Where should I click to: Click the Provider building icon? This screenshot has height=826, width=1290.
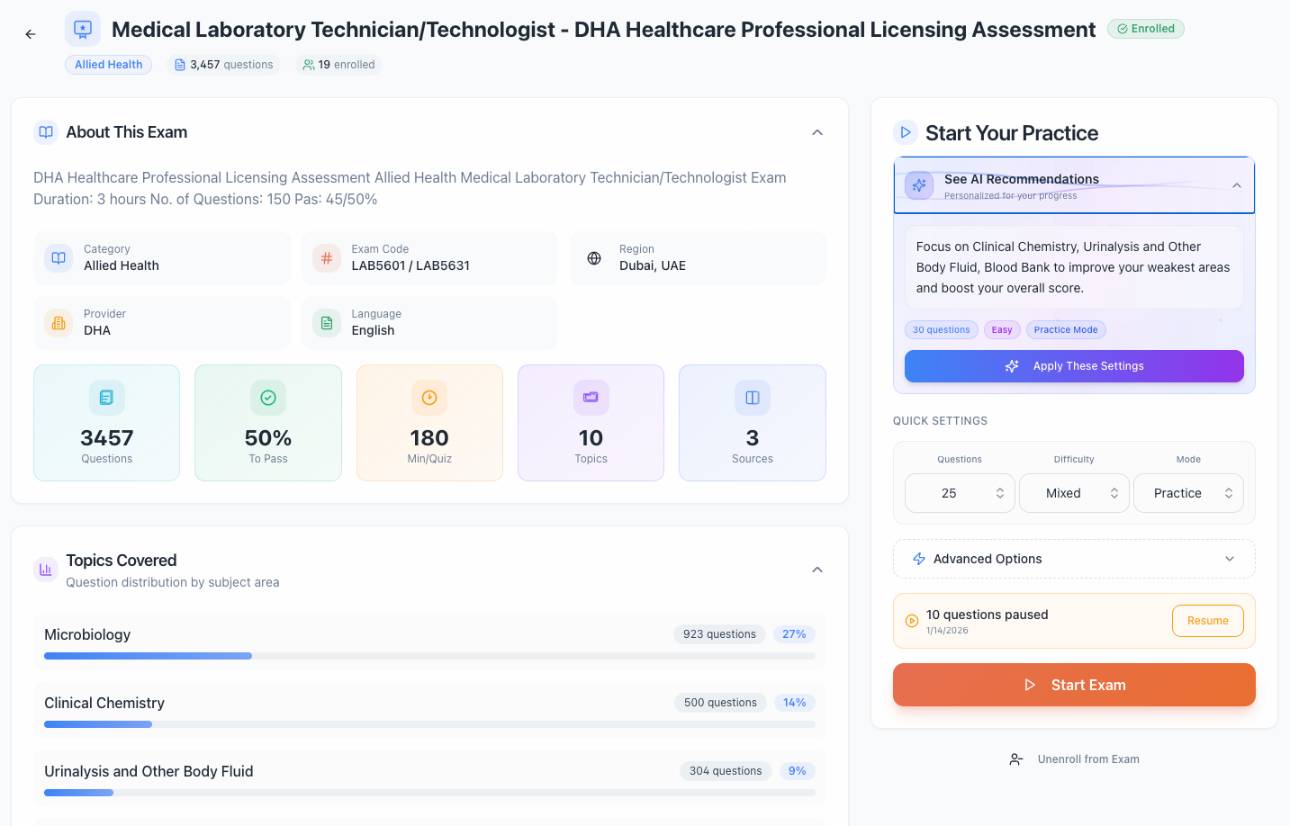pos(58,323)
